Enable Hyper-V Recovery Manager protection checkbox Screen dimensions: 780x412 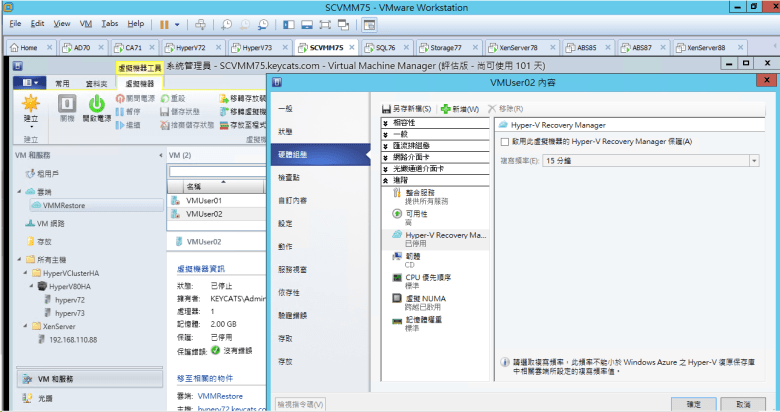pyautogui.click(x=503, y=142)
